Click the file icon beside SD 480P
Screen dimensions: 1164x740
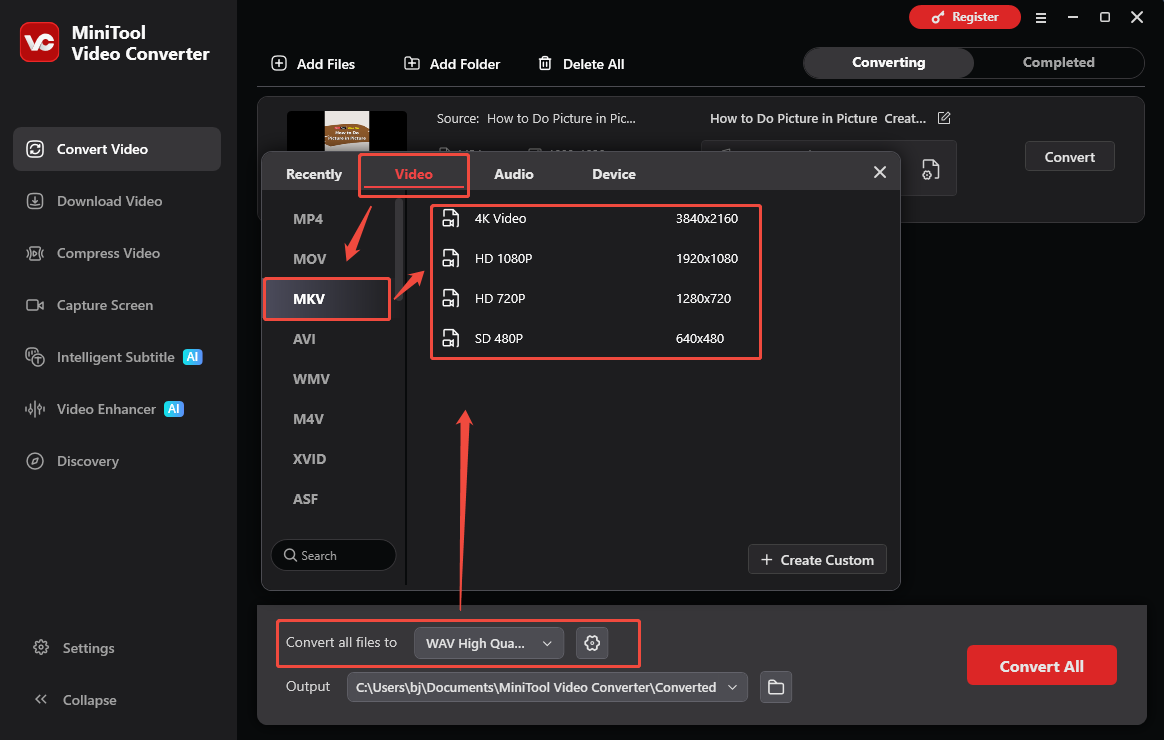(451, 339)
